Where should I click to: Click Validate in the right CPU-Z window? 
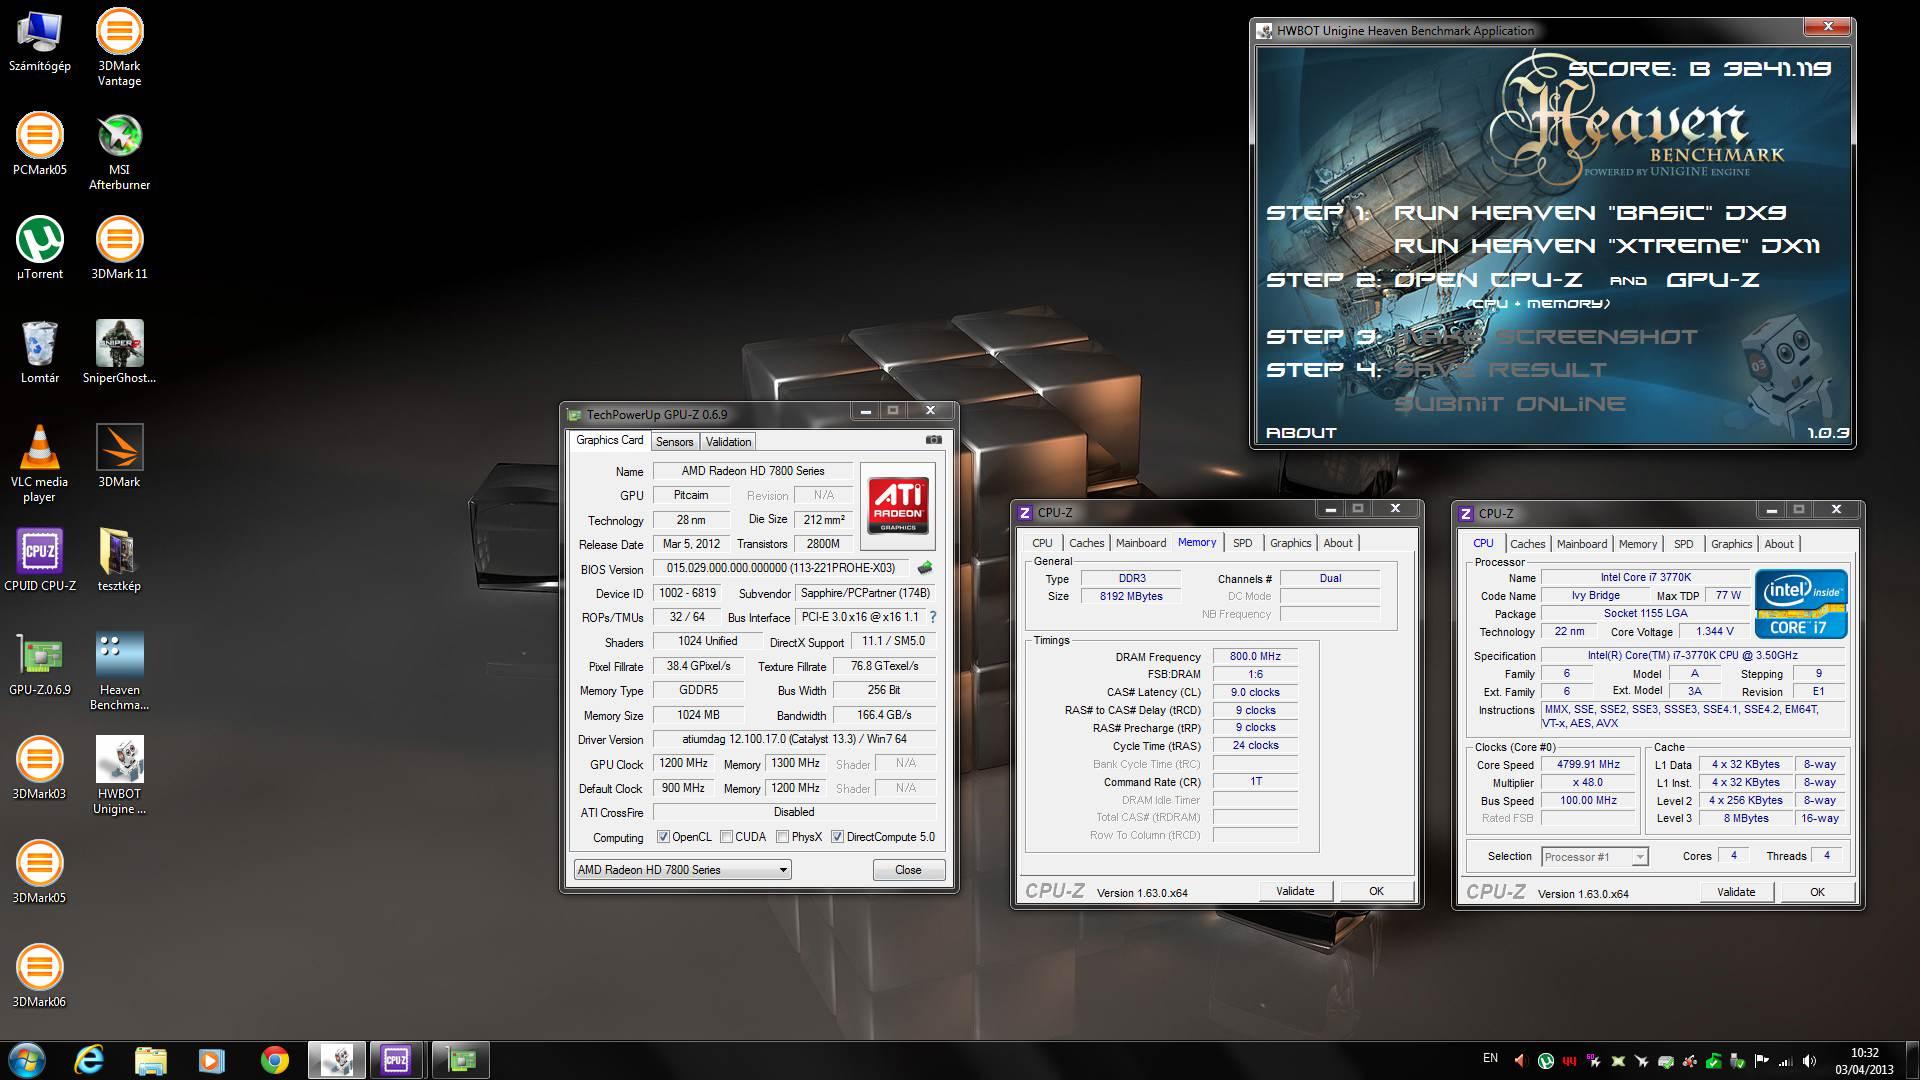[1736, 892]
